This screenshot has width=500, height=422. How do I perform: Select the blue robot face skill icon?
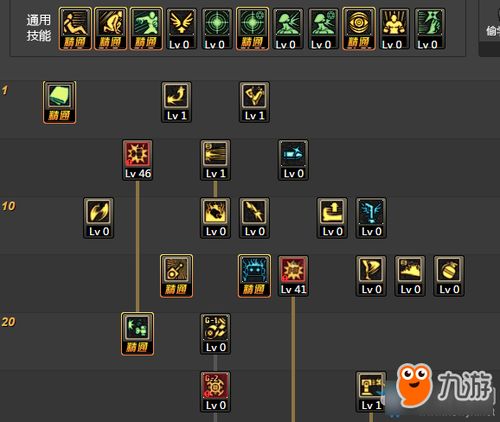254,276
